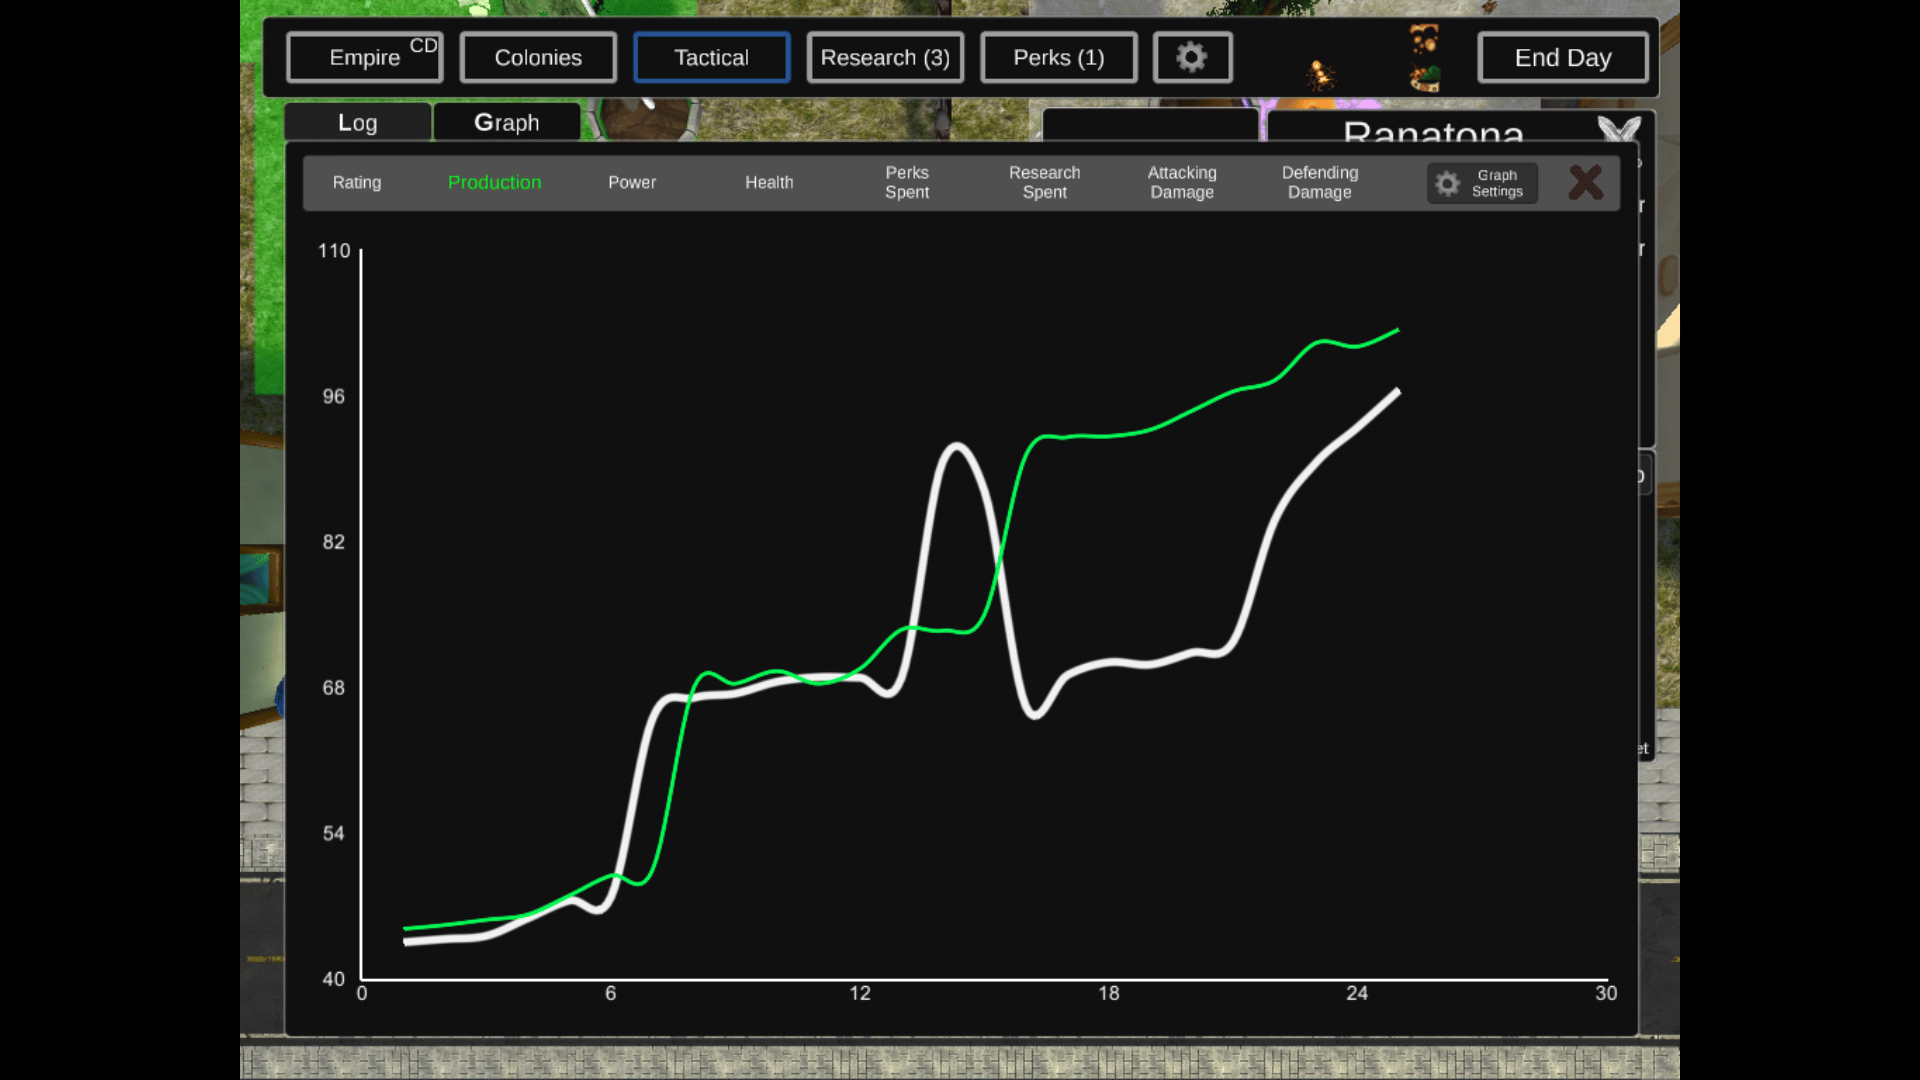Image resolution: width=1920 pixels, height=1080 pixels.
Task: Click the orange ant icon in top bar
Action: pyautogui.click(x=1321, y=74)
